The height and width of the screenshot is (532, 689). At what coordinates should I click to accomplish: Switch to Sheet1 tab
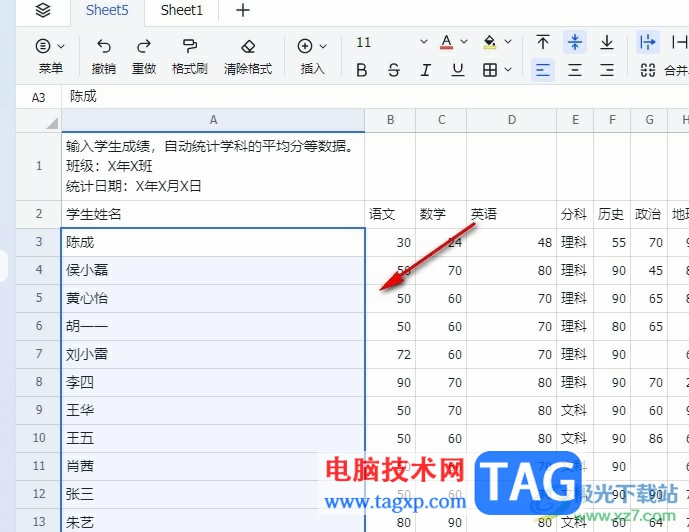coord(181,10)
